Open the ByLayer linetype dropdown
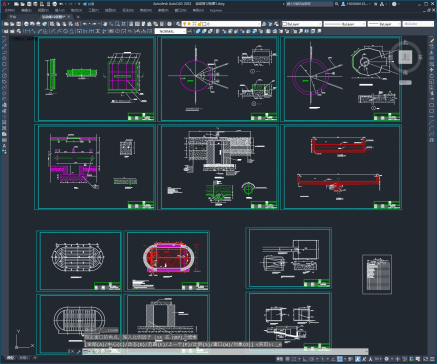This screenshot has width=437, height=364. 345,24
